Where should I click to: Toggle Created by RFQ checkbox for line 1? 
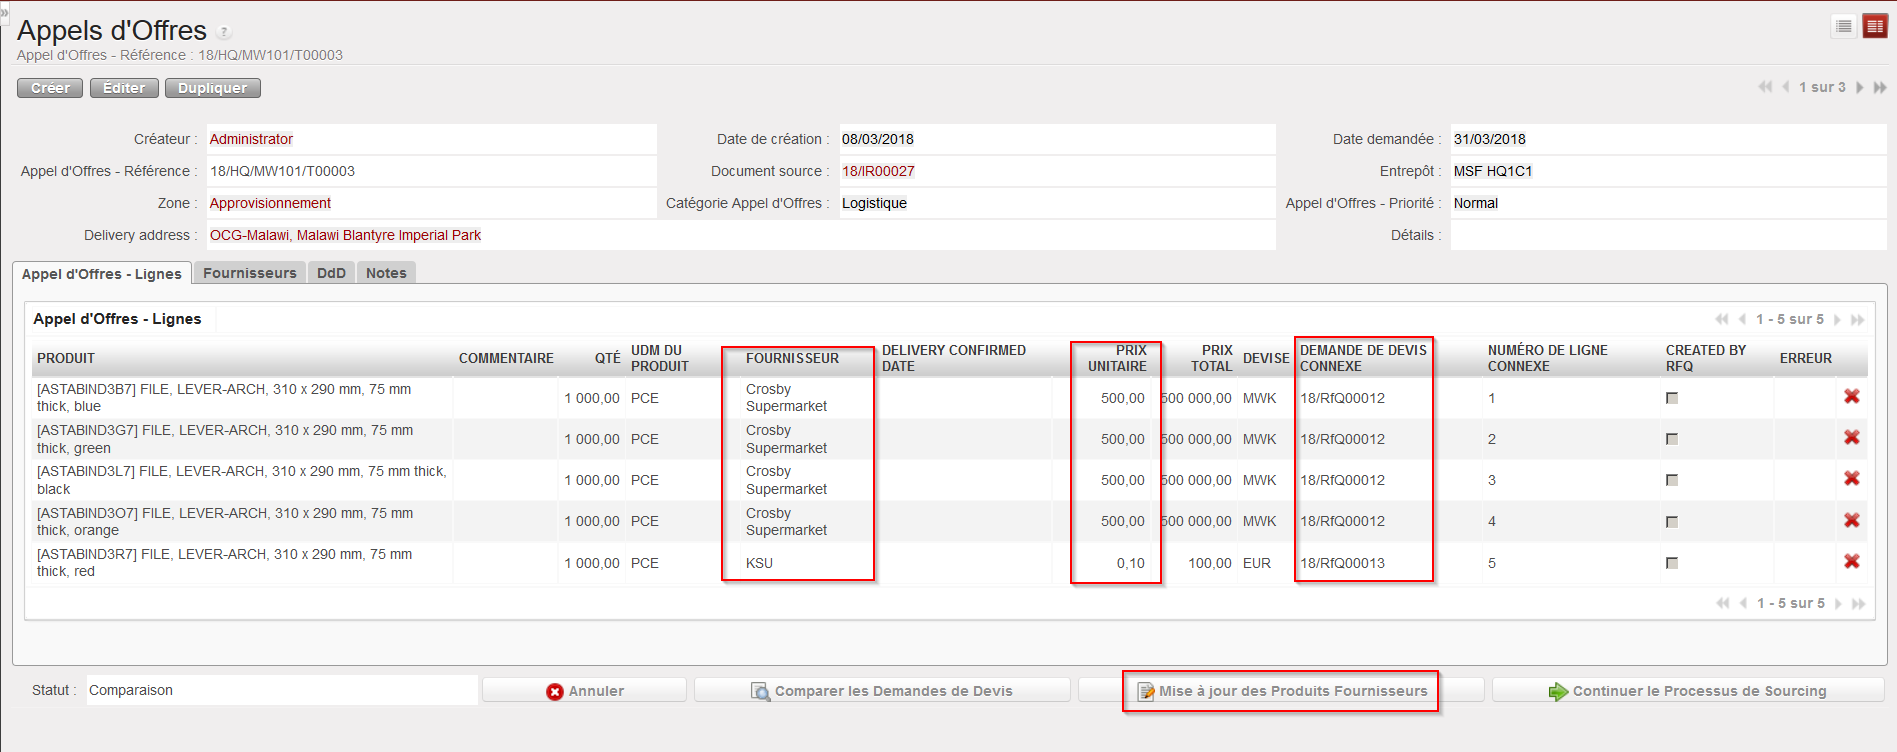pyautogui.click(x=1672, y=398)
